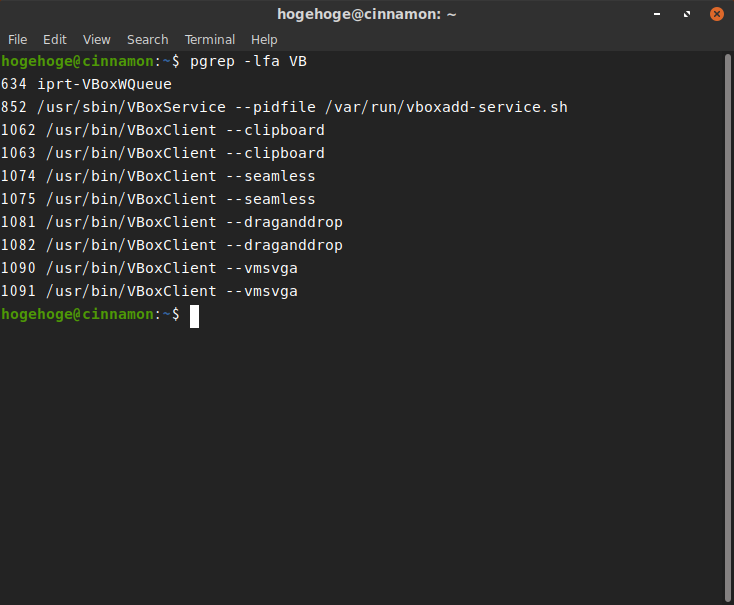Minimize the terminal window
This screenshot has width=734, height=605.
point(657,14)
